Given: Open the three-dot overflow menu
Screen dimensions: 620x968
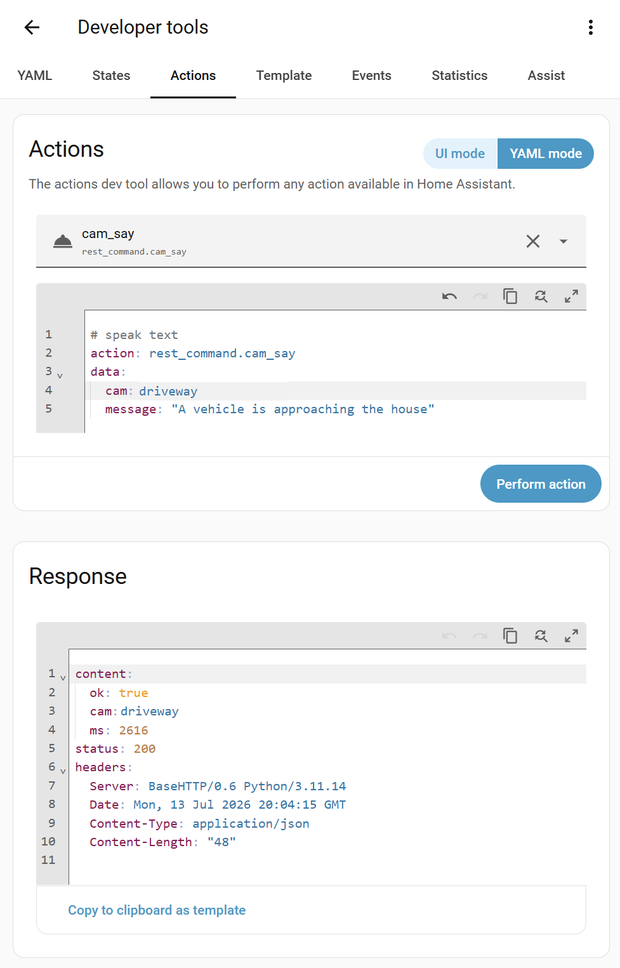Looking at the screenshot, I should 591,27.
